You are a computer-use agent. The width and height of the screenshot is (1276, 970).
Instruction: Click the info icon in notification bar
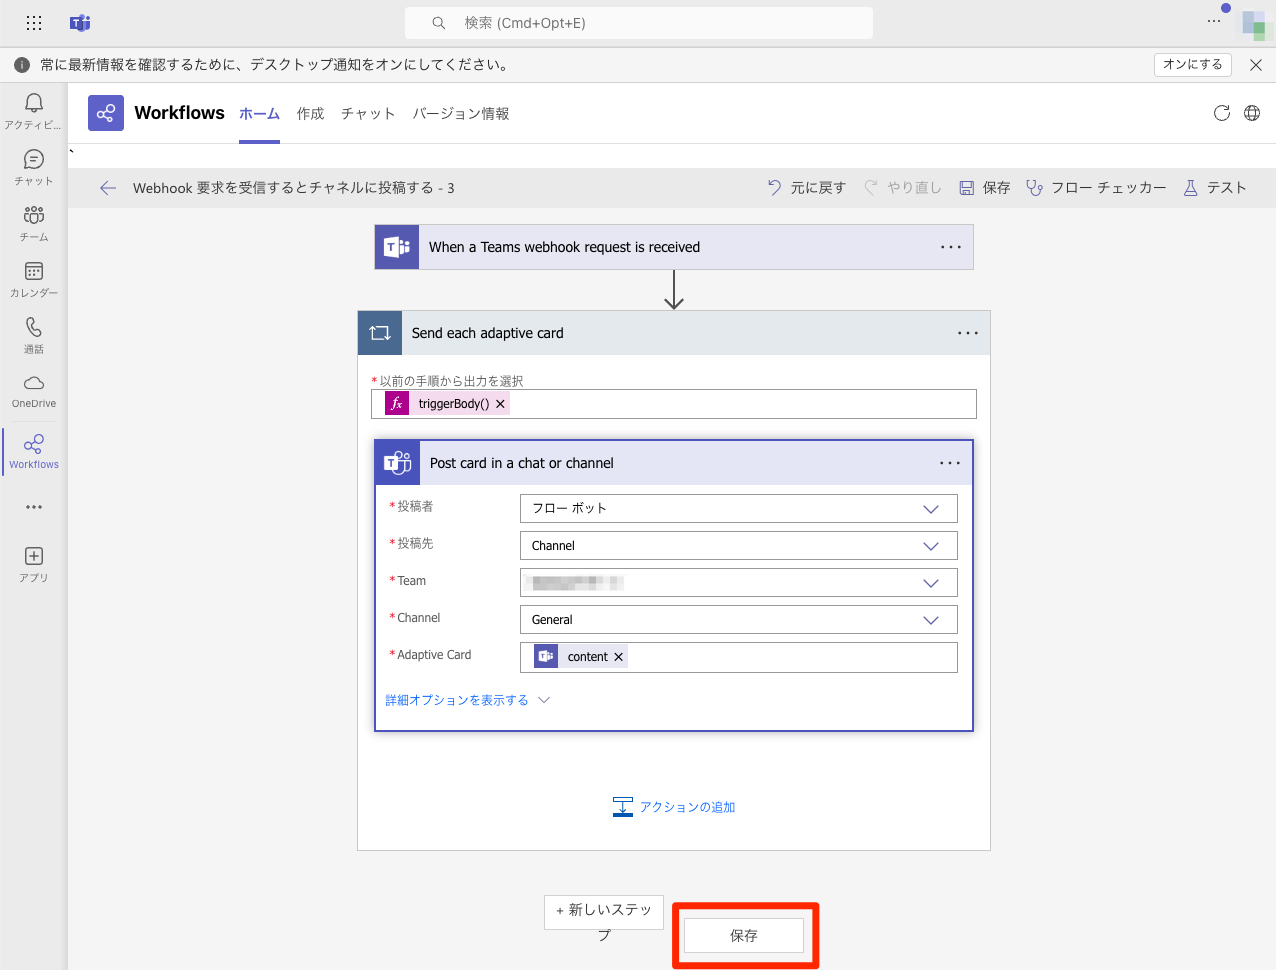click(x=22, y=65)
